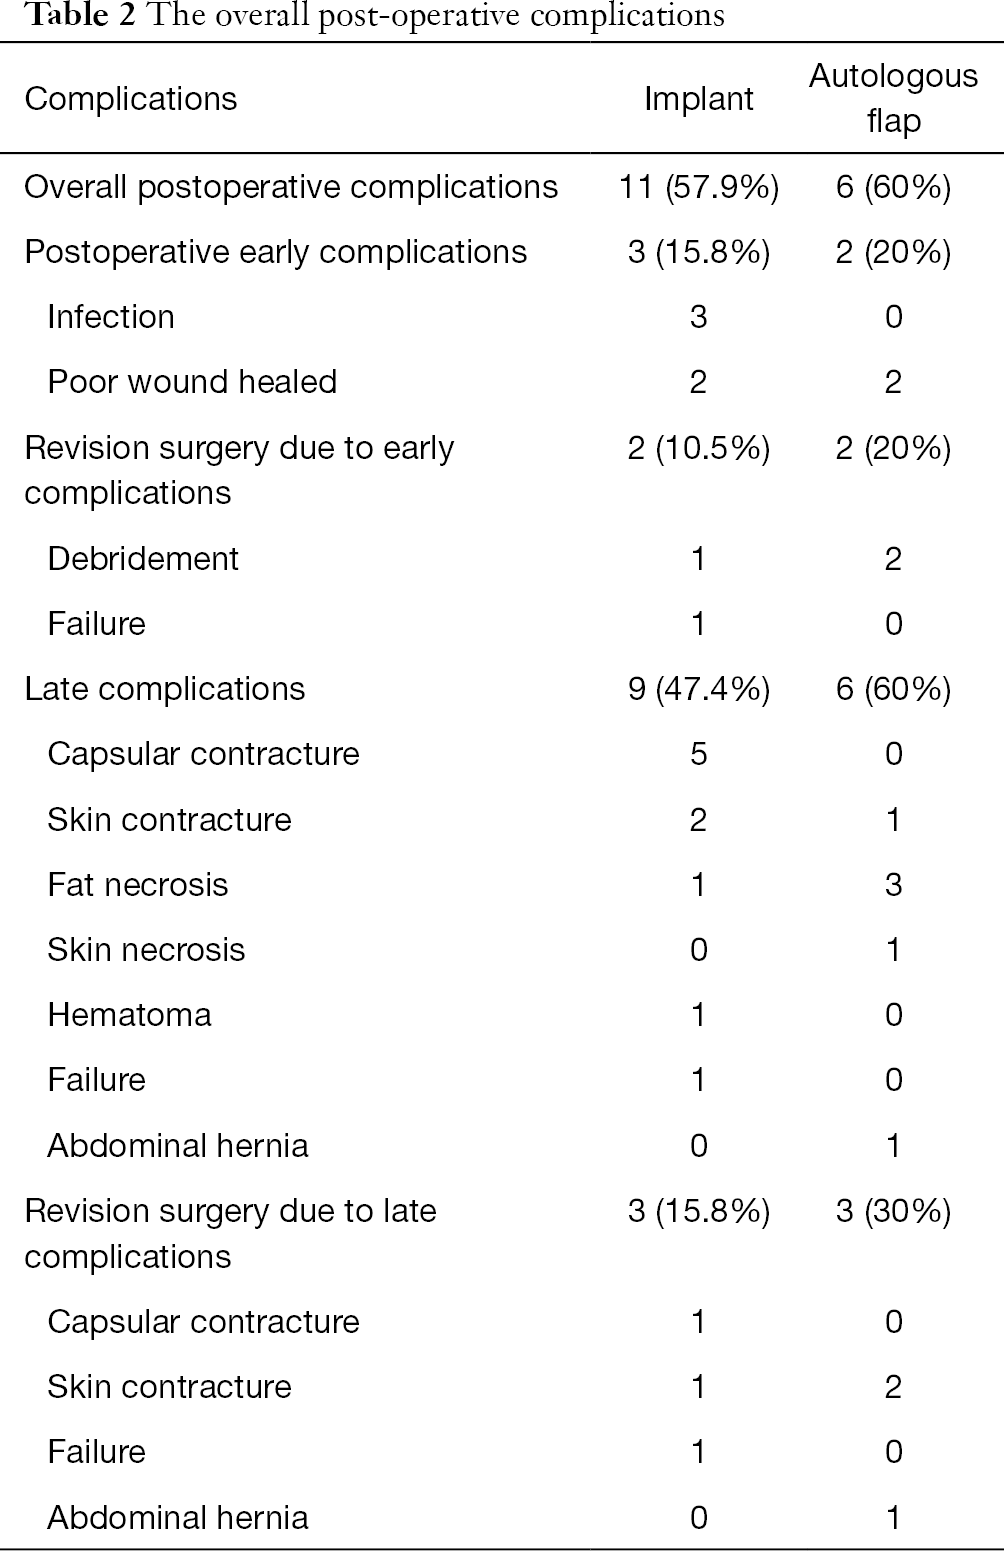The height and width of the screenshot is (1551, 1004).
Task: Select the Overall postoperative complications row label
Action: (291, 187)
